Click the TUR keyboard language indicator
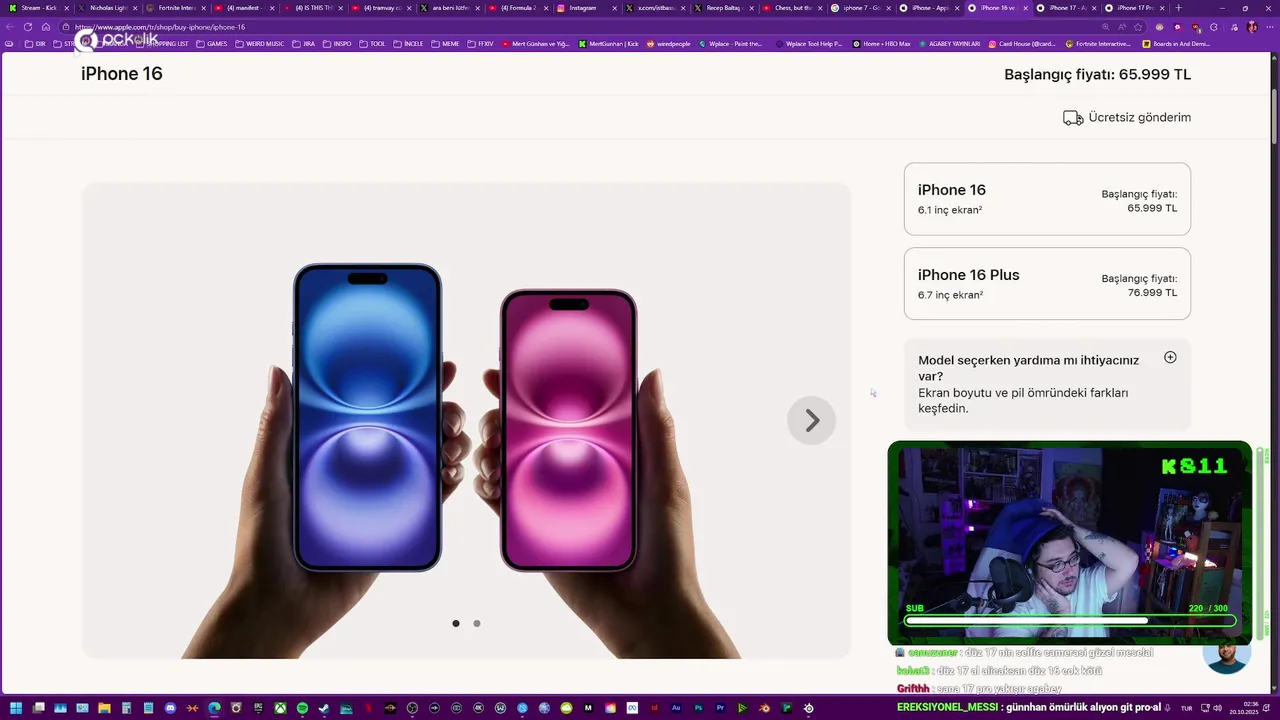 click(1186, 709)
